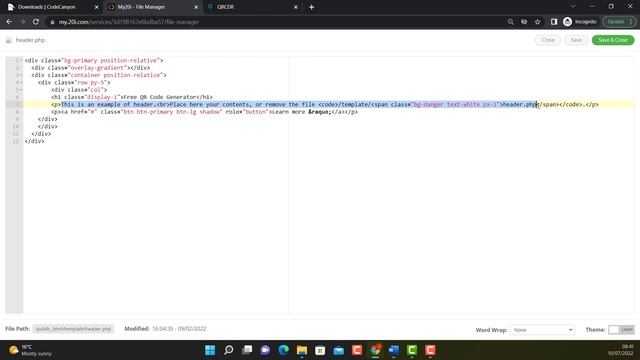Bookmark this page with the star icon
Image resolution: width=640 pixels, height=360 pixels.
[538, 22]
